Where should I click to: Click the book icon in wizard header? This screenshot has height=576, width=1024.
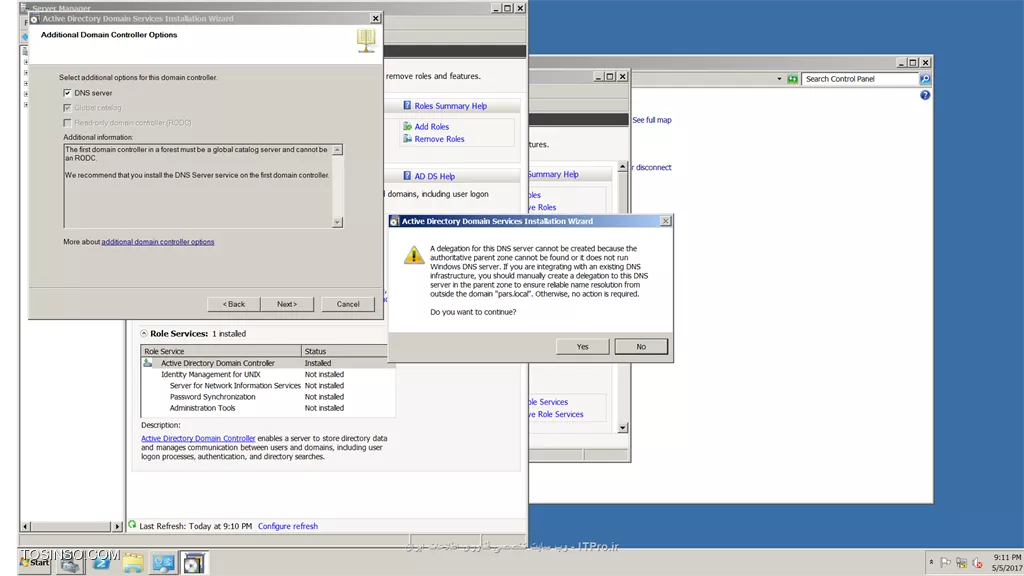366,40
